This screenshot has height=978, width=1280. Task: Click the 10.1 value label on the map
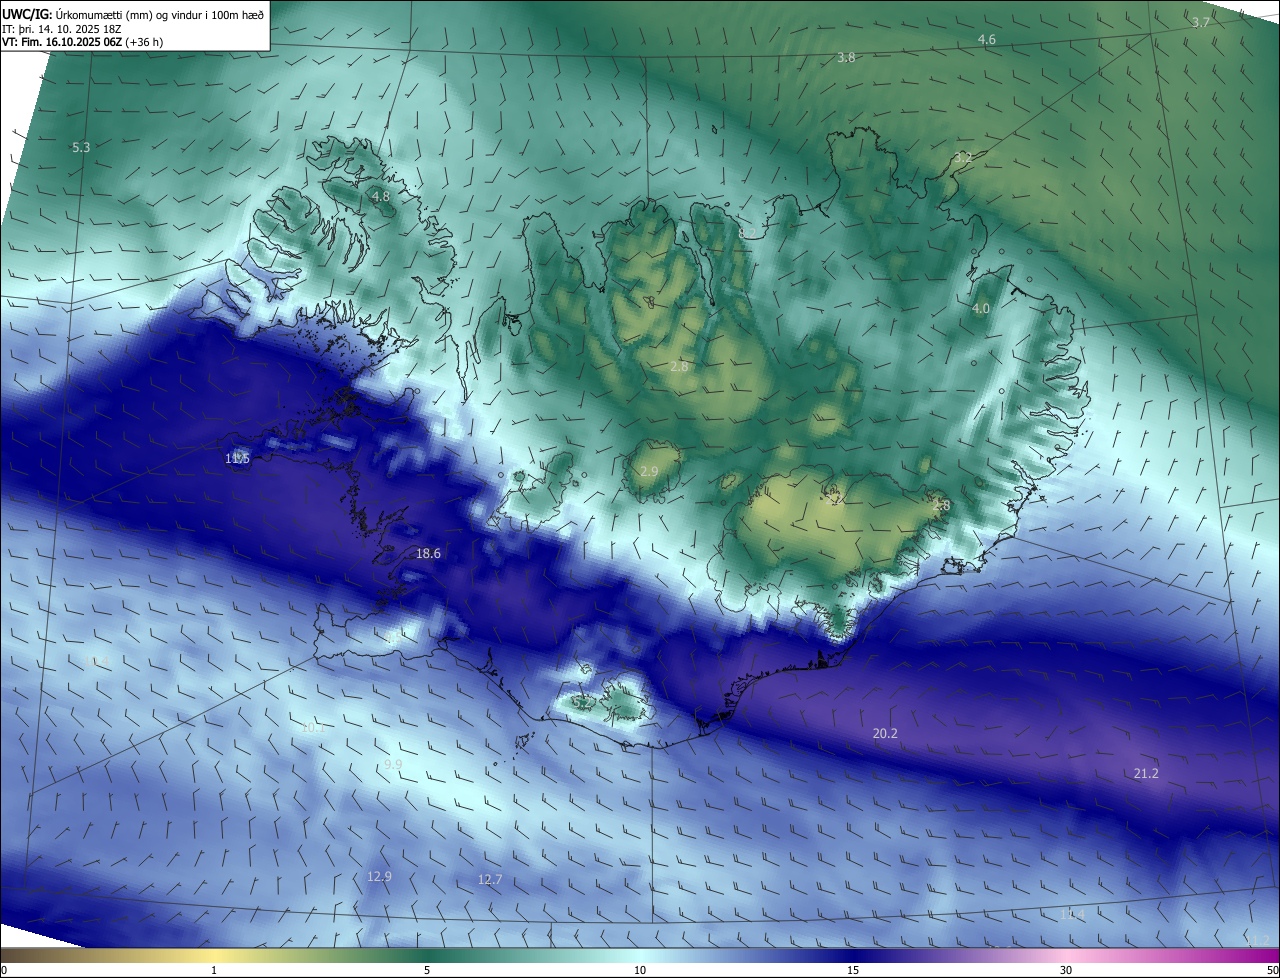(x=313, y=728)
